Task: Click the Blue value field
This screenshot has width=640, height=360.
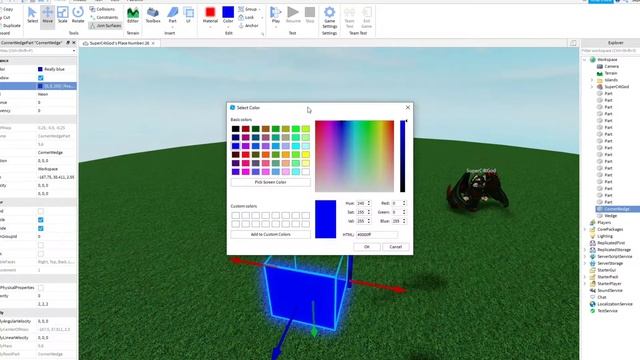Action: pos(396,221)
